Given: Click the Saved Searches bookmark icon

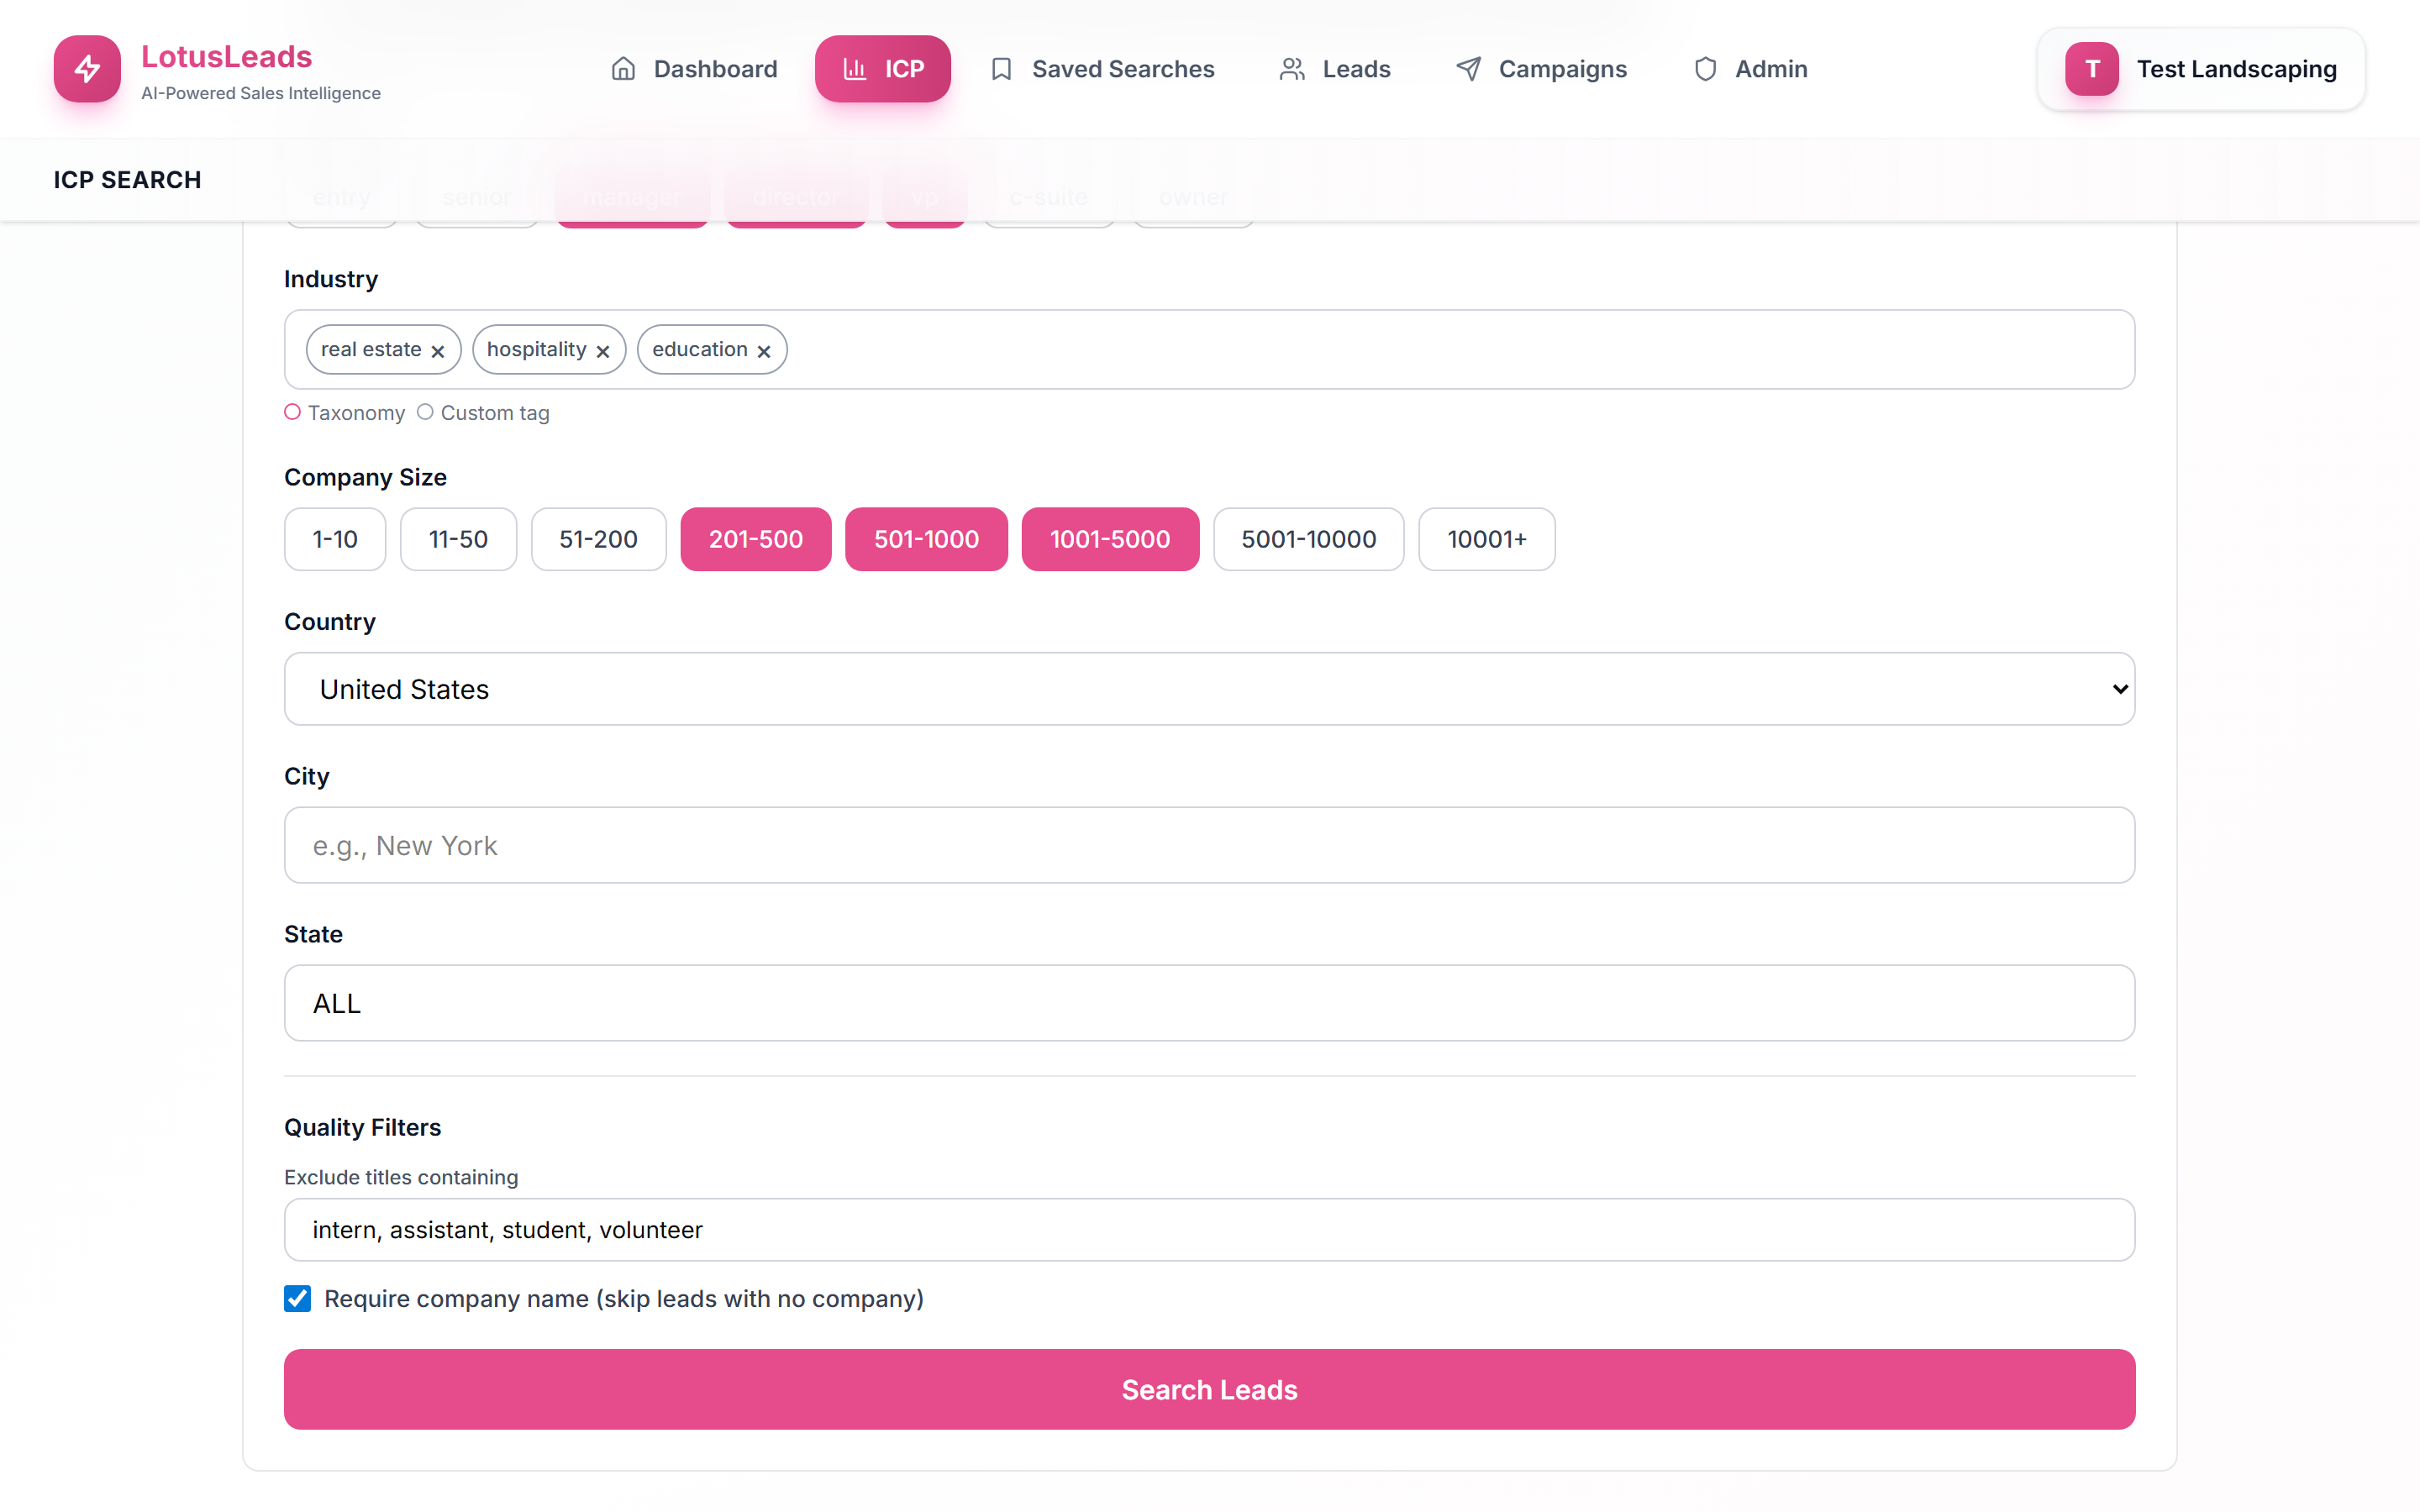Looking at the screenshot, I should pyautogui.click(x=1001, y=69).
